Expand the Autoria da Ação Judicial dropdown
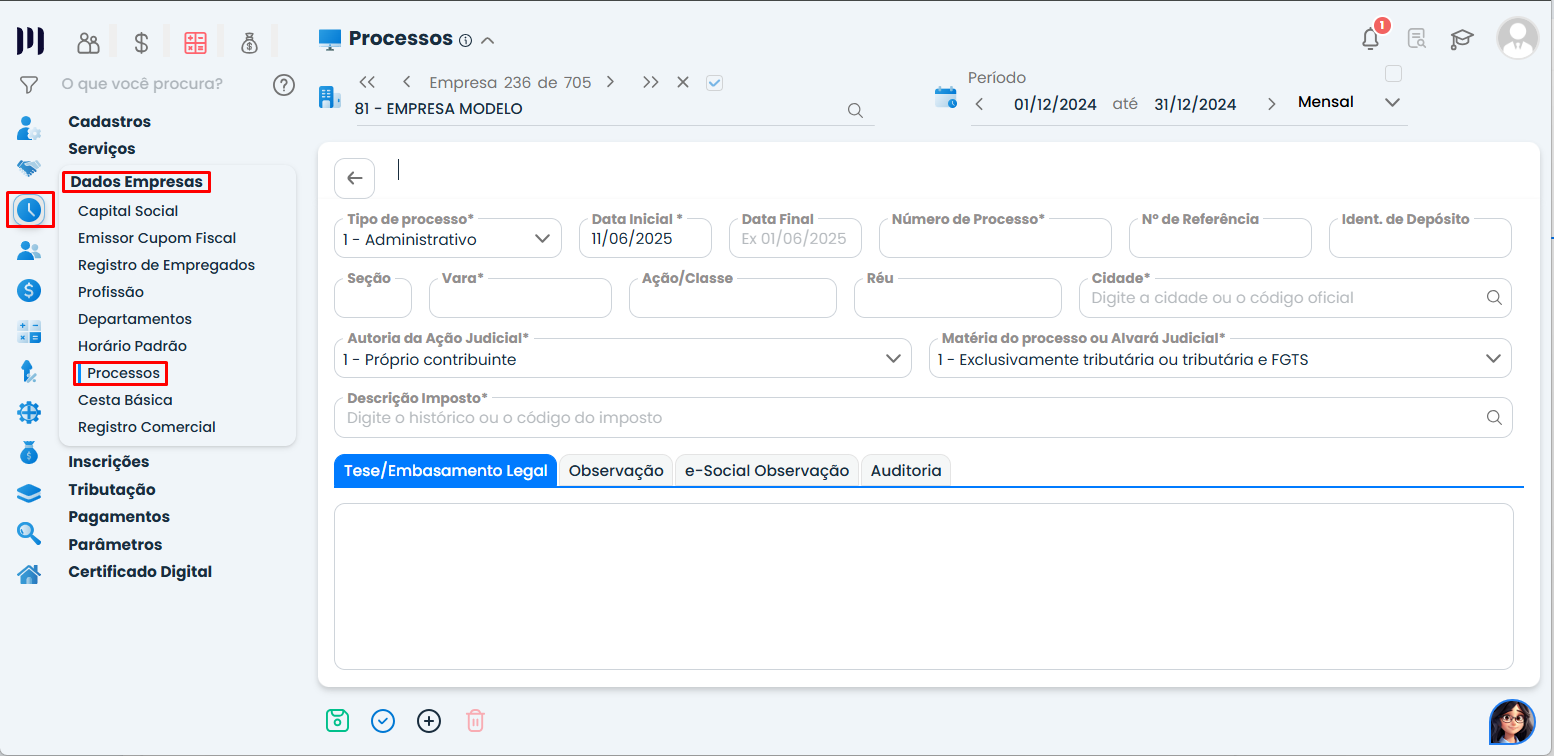This screenshot has width=1554, height=756. pos(622,359)
